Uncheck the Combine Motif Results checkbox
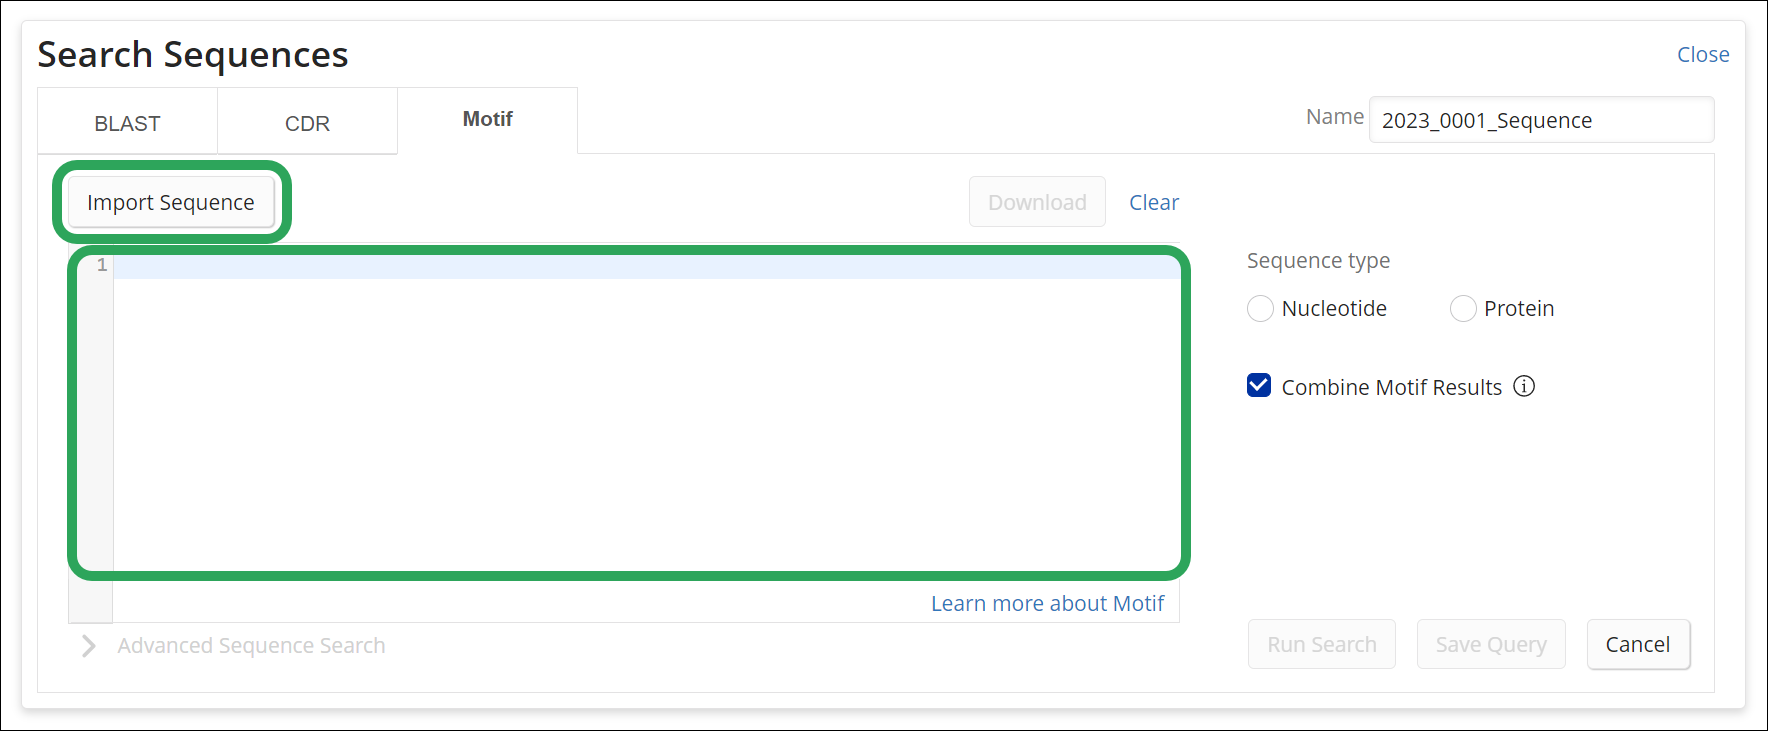This screenshot has width=1768, height=731. tap(1259, 386)
